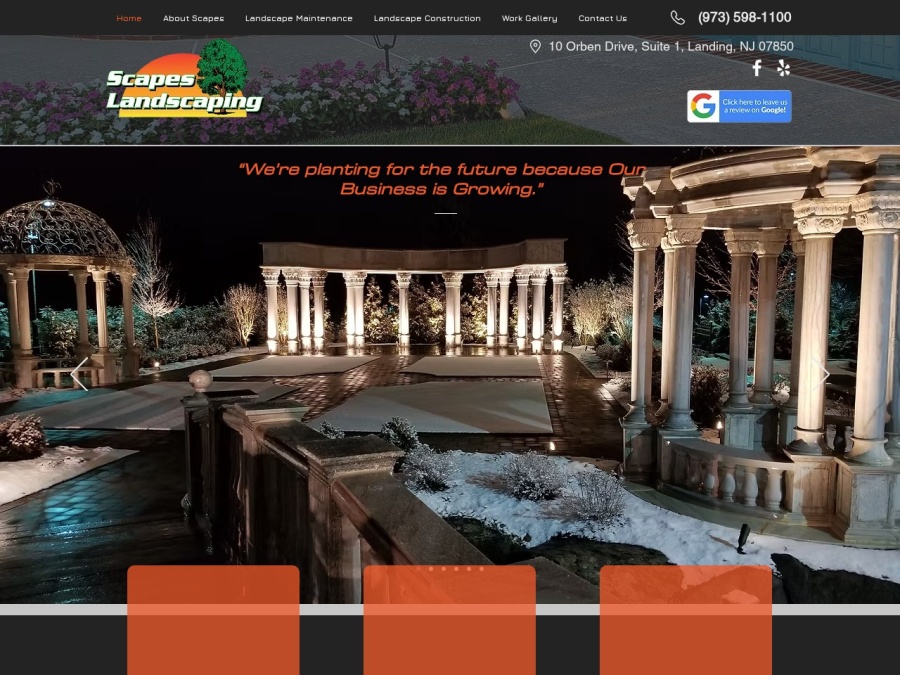Click the "We're planting for the future" quote

coord(443,179)
